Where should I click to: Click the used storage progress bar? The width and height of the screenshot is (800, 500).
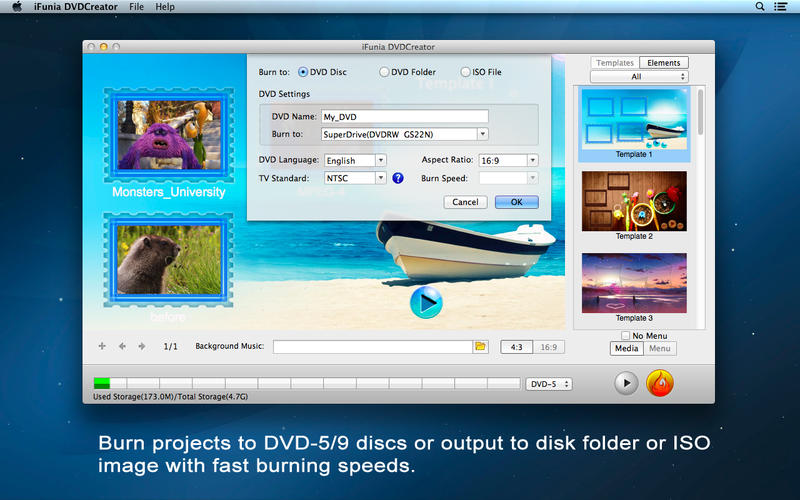(307, 383)
